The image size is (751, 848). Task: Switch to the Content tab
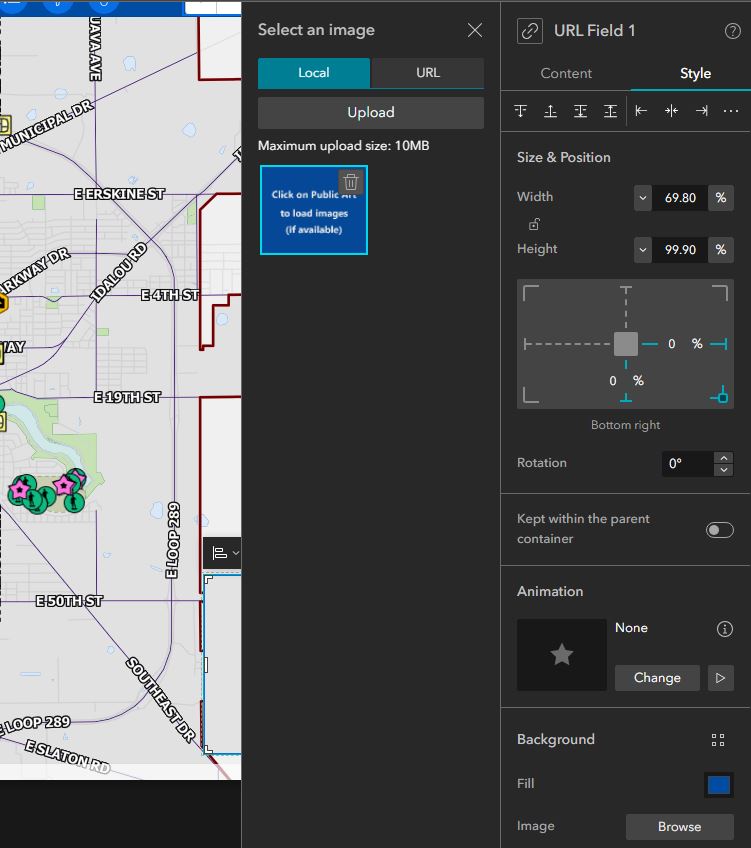[x=566, y=74]
